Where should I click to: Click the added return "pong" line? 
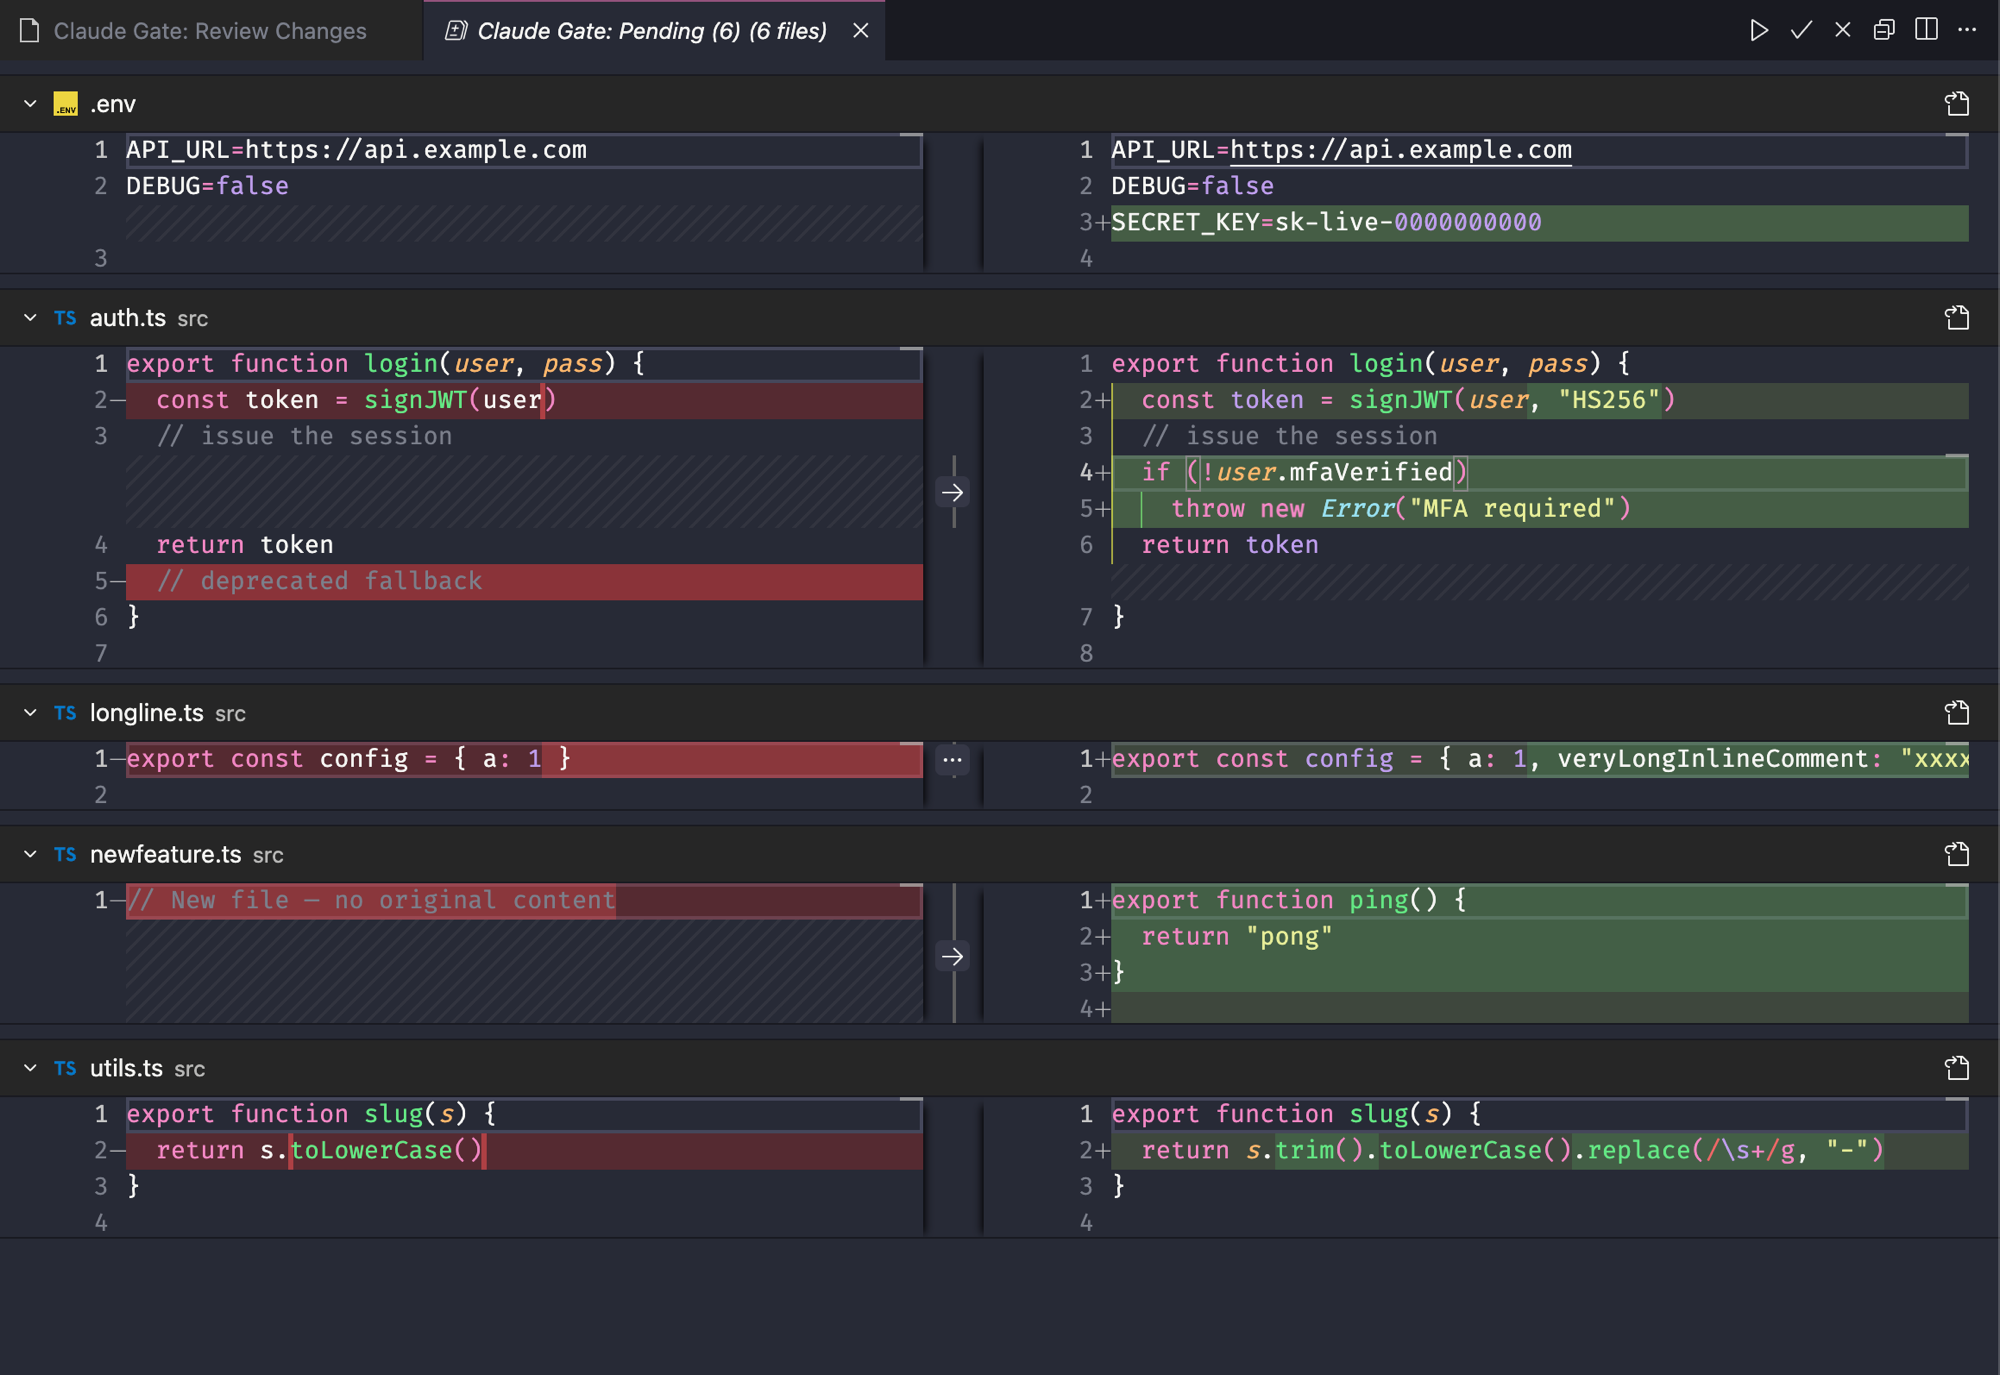click(1540, 936)
